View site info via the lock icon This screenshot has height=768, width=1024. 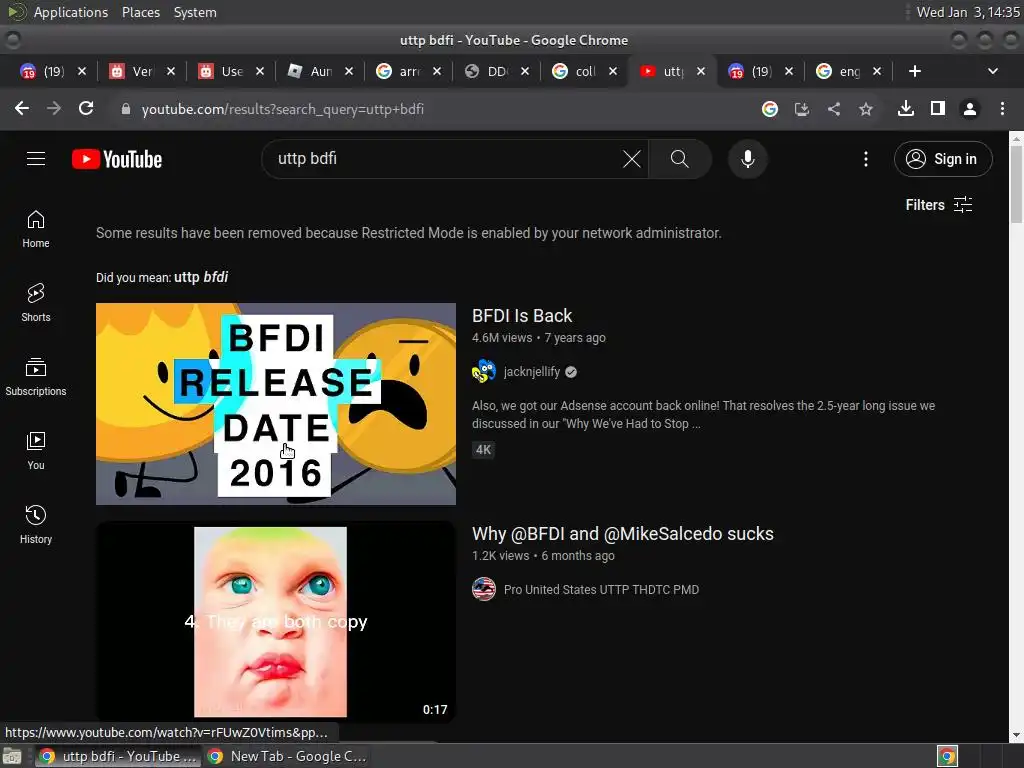click(126, 109)
